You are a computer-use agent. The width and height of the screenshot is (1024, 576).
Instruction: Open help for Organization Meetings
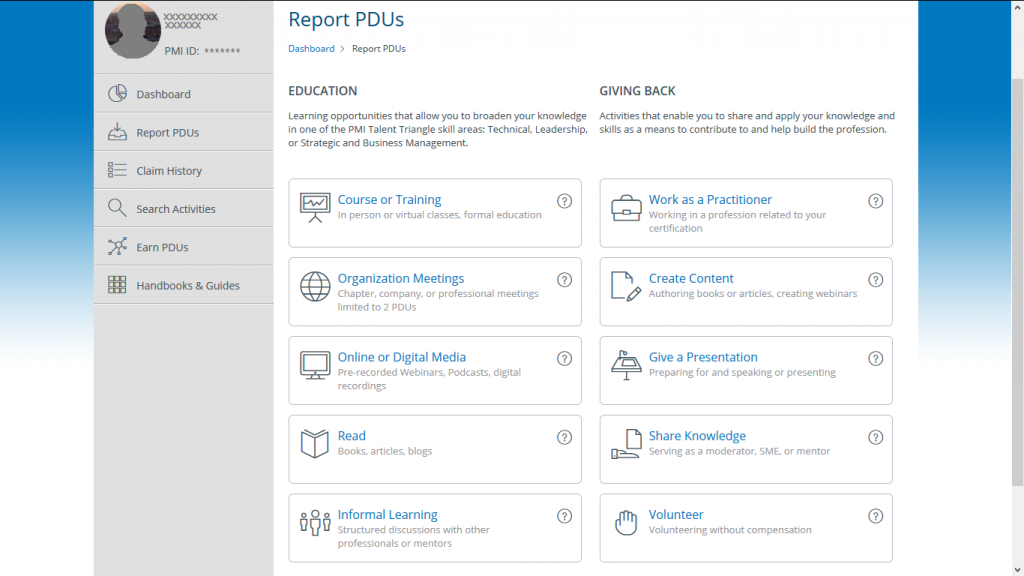(x=564, y=280)
